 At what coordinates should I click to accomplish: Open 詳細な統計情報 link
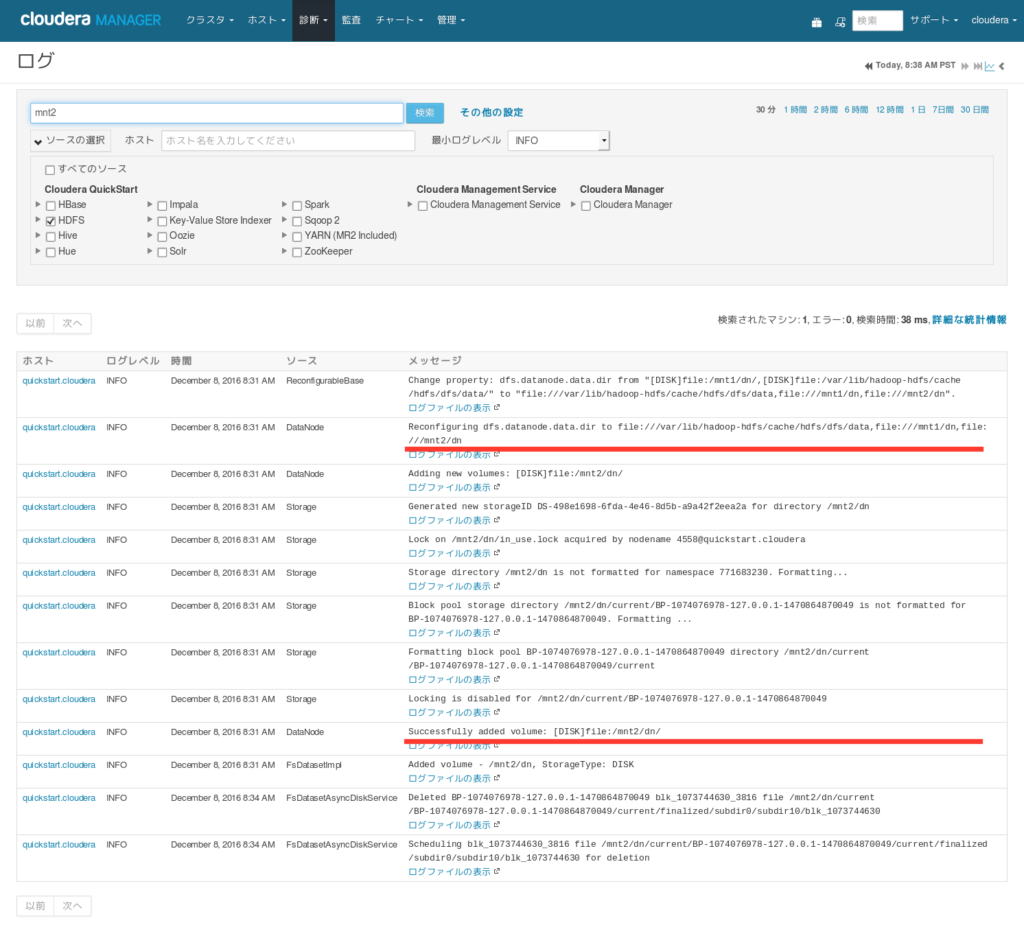[x=969, y=319]
